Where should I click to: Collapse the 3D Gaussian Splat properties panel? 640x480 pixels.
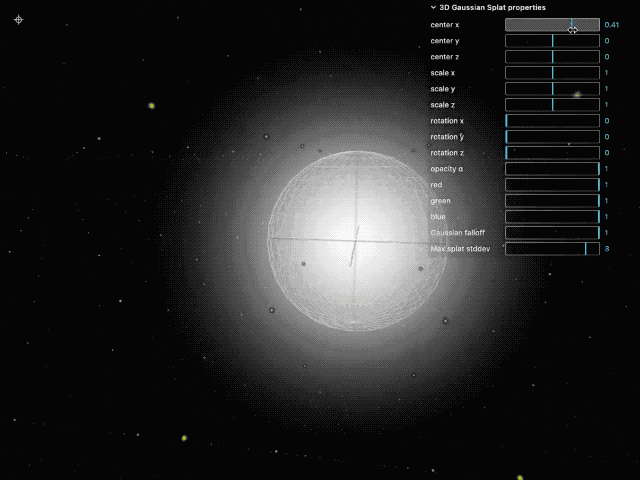433,7
